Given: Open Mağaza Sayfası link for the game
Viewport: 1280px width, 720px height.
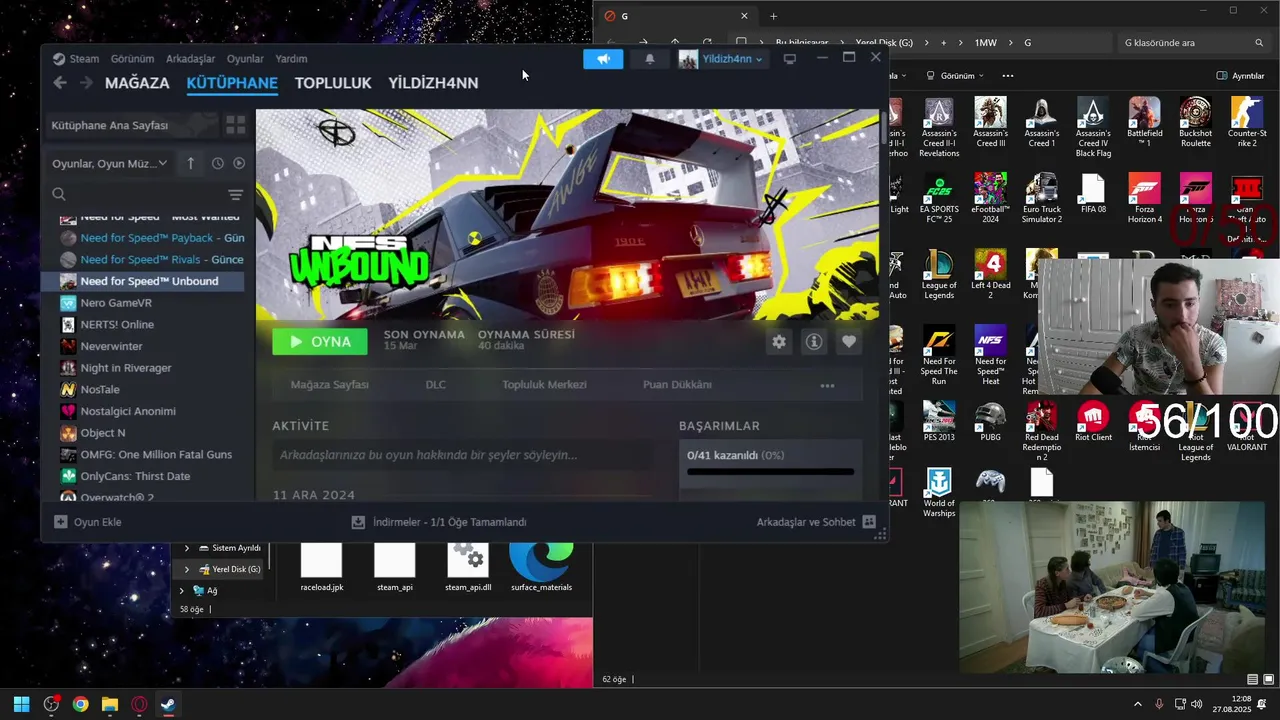Looking at the screenshot, I should (329, 385).
